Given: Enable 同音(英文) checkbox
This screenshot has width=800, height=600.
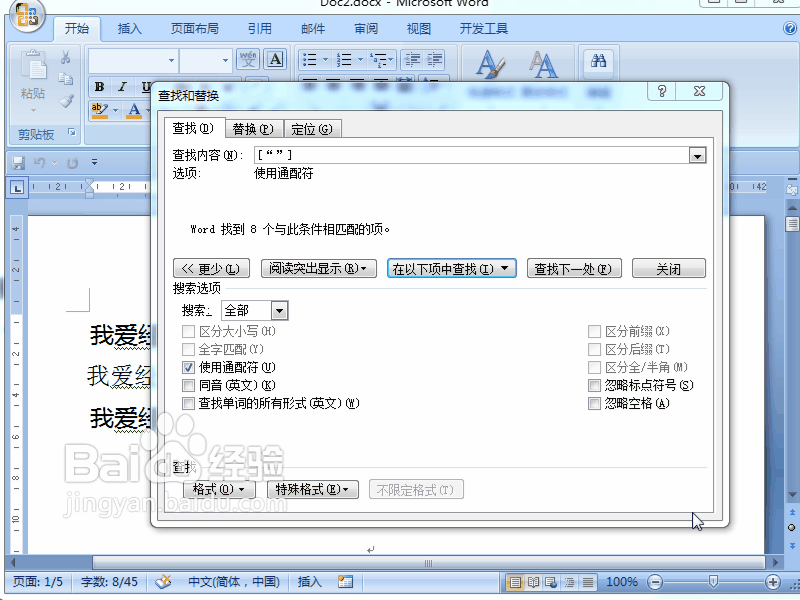Looking at the screenshot, I should (188, 385).
